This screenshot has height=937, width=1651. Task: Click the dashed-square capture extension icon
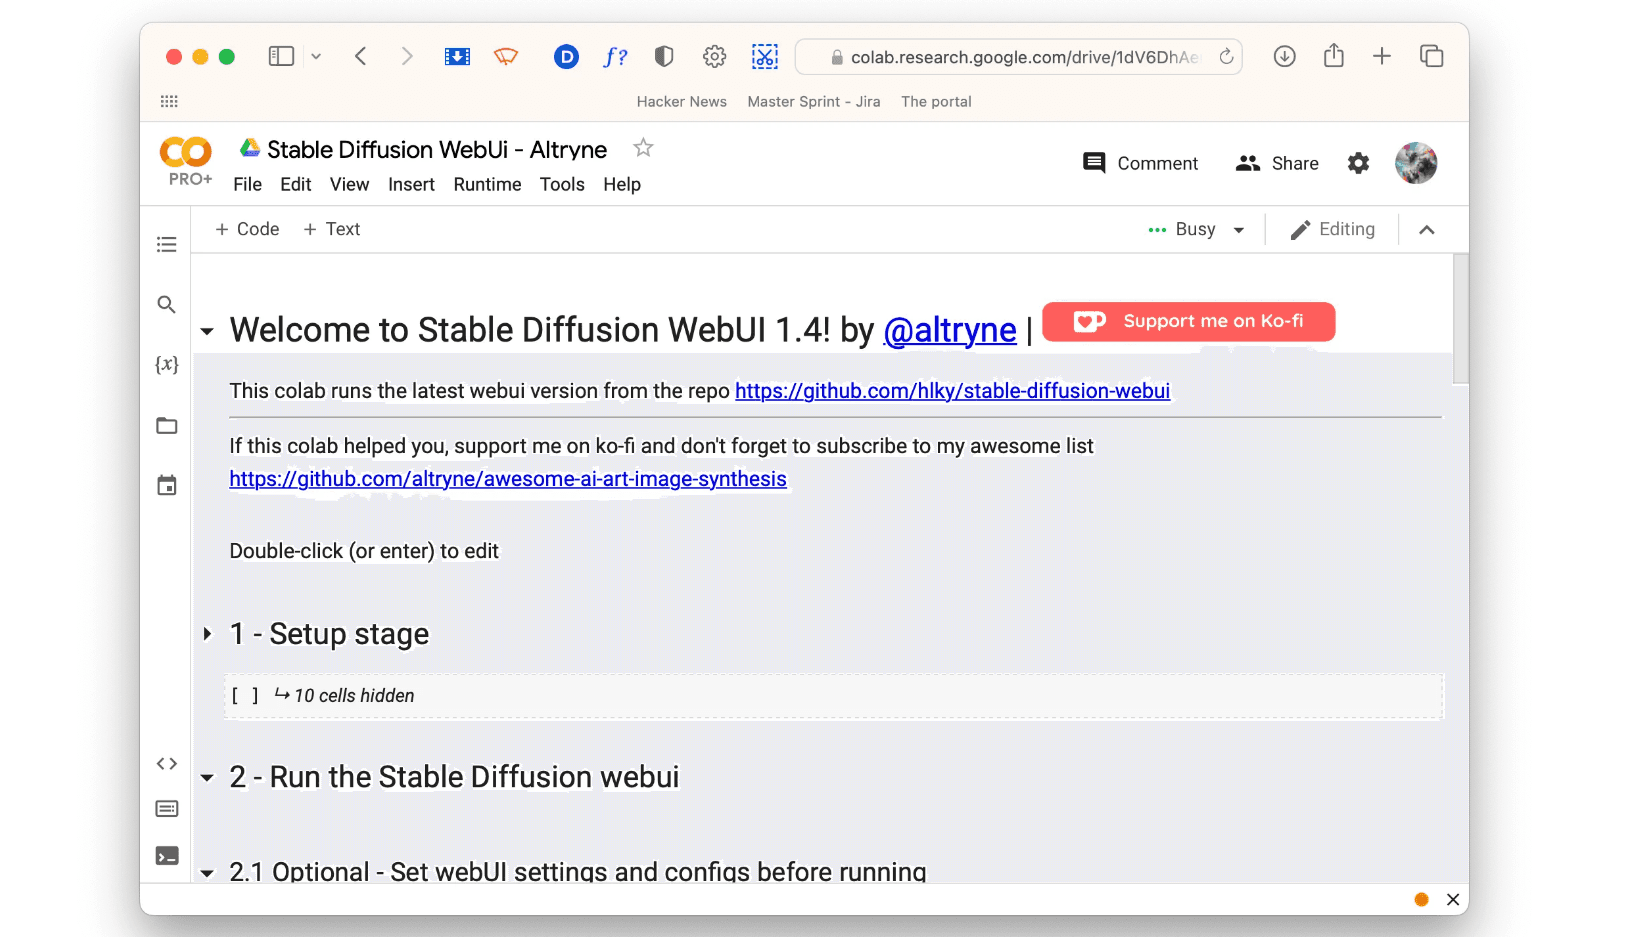tap(765, 57)
